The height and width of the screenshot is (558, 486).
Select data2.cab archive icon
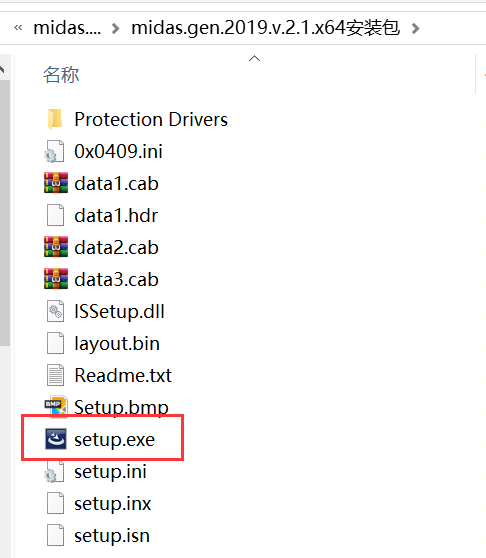pyautogui.click(x=56, y=247)
